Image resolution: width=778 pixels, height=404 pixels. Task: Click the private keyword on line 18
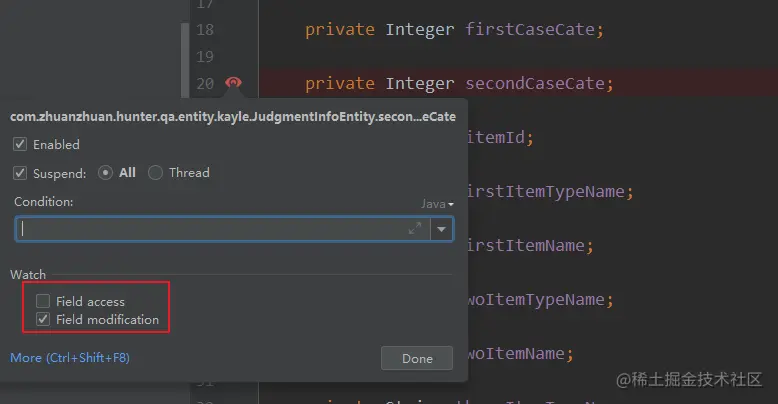(x=340, y=30)
